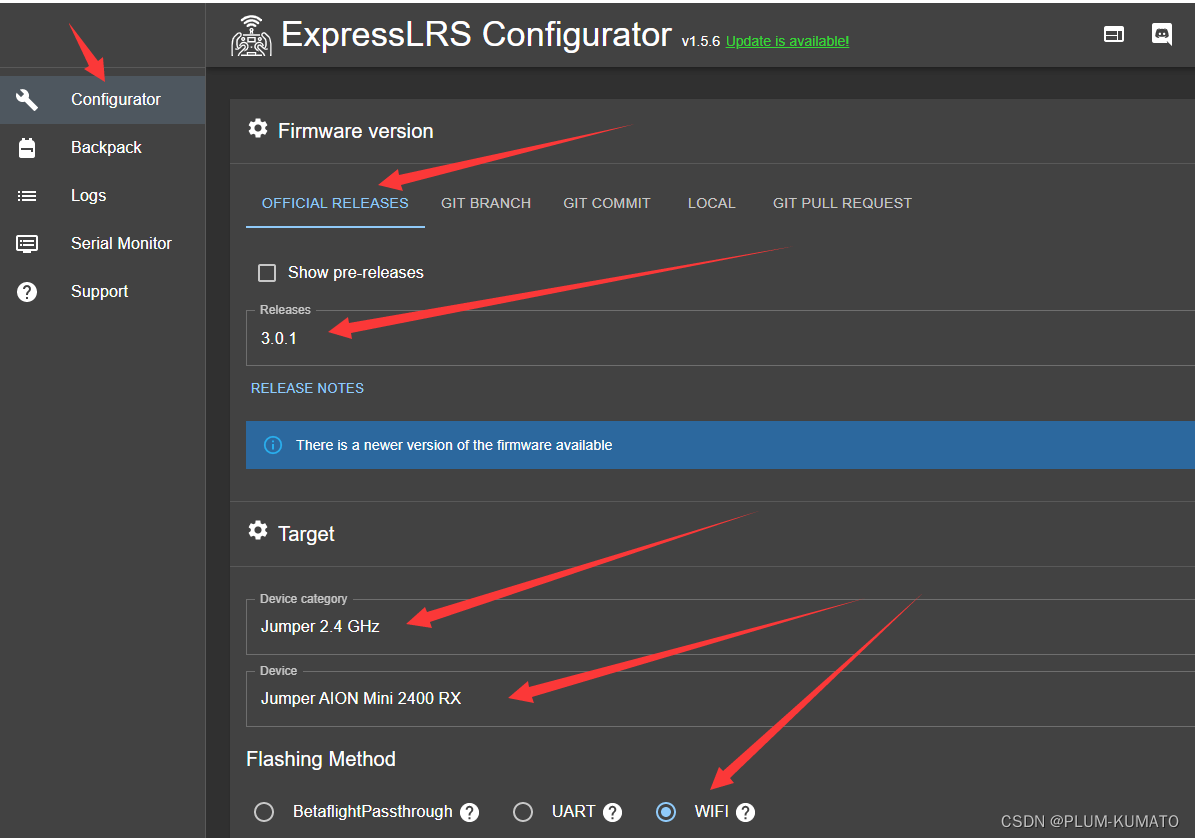Open Serial Monitor from the sidebar
The image size is (1195, 838).
click(x=26, y=243)
